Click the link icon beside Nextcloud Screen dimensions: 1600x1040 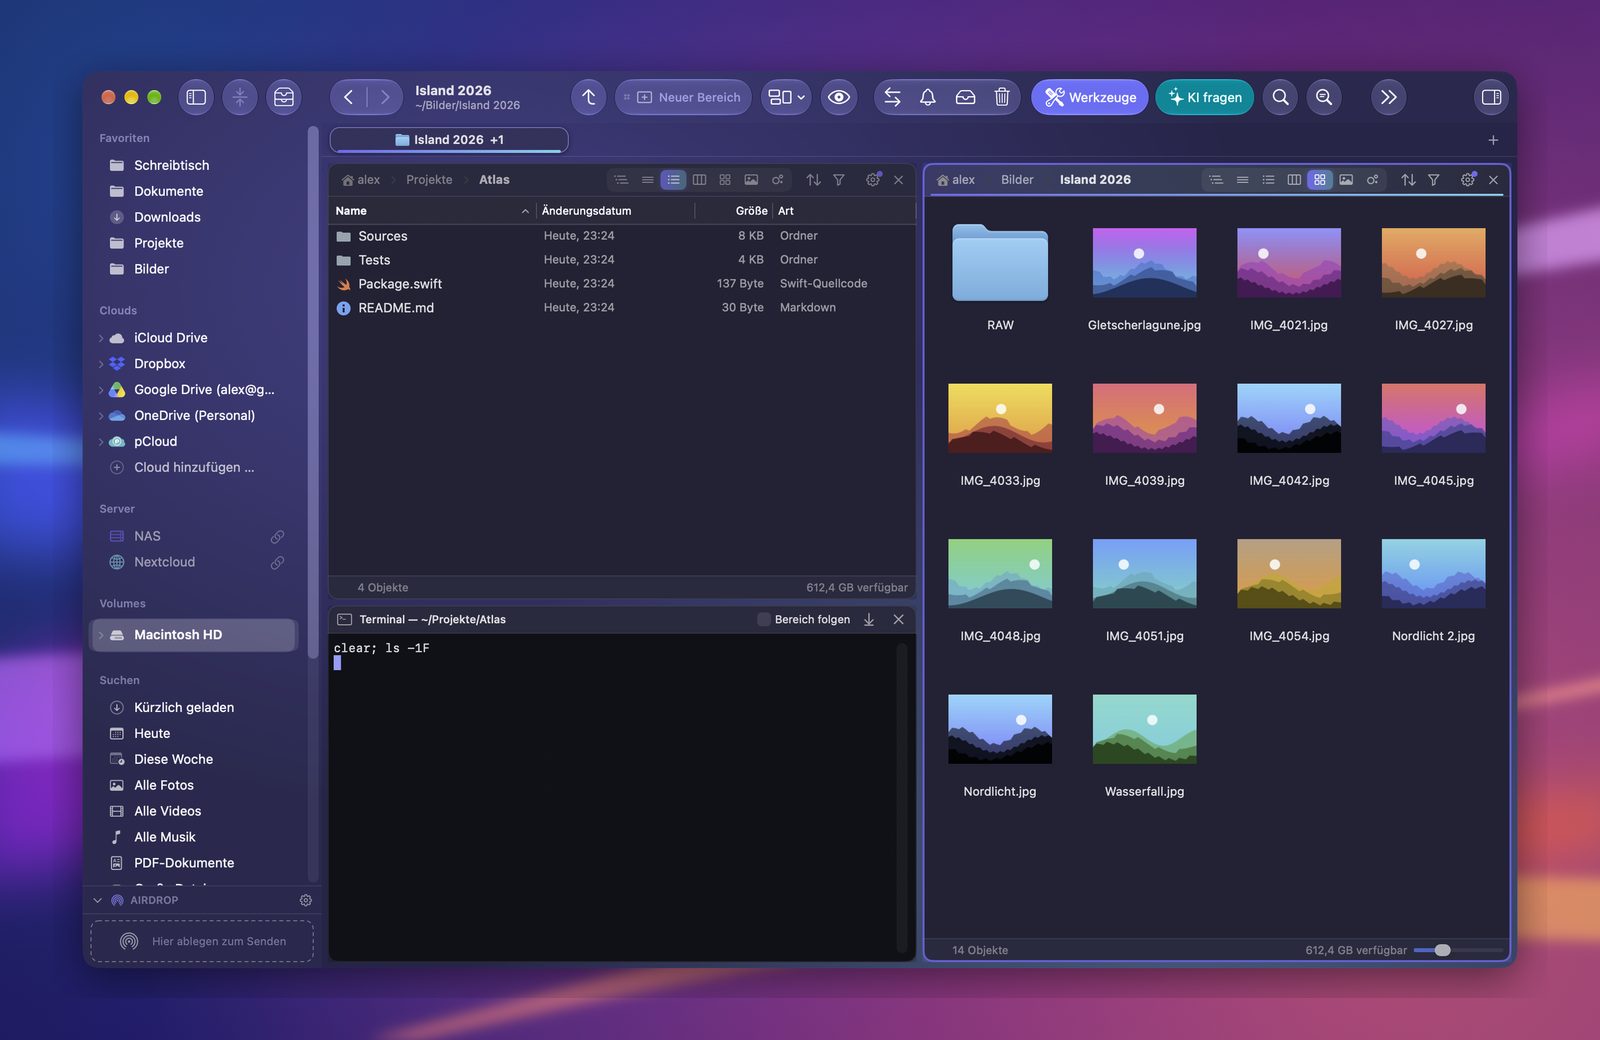point(277,563)
